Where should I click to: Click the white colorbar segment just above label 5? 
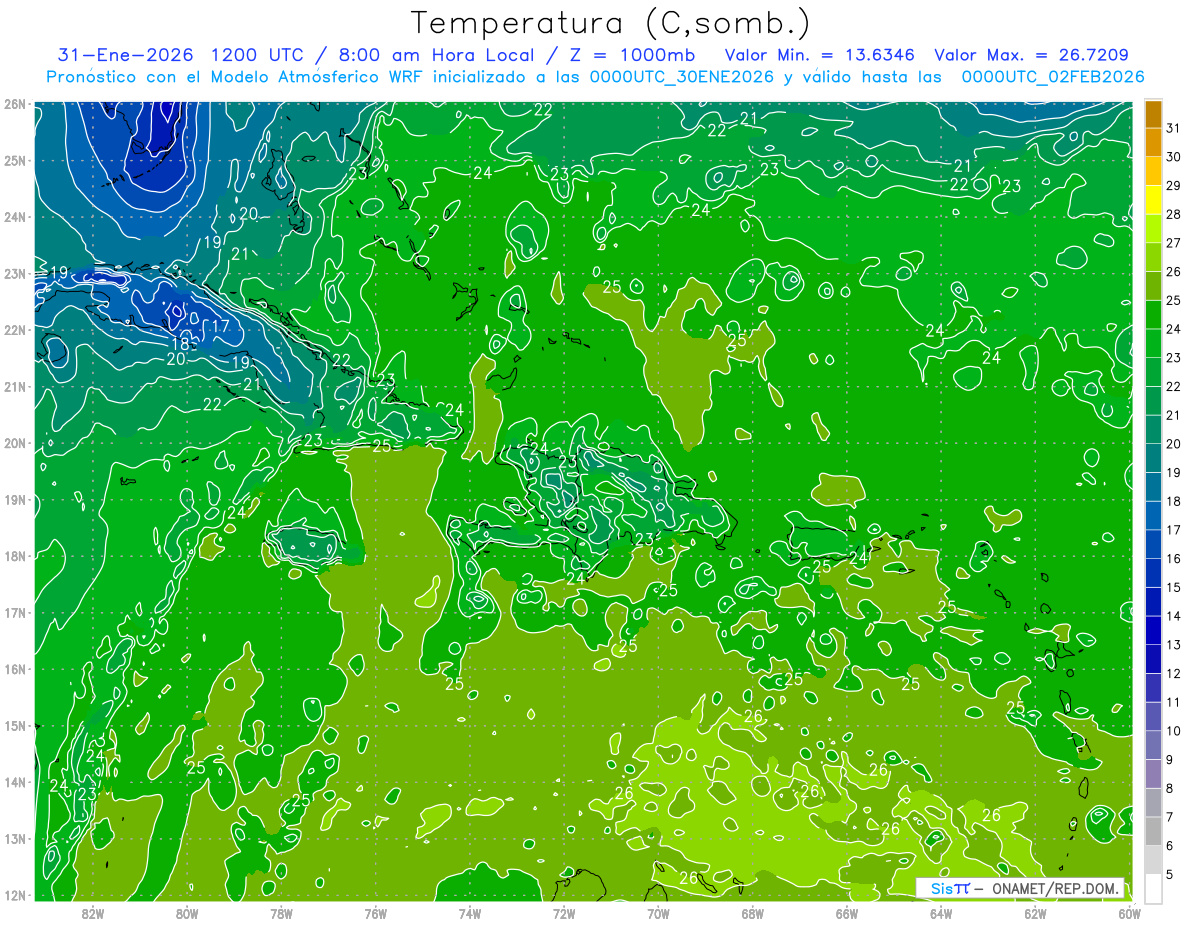click(1153, 888)
